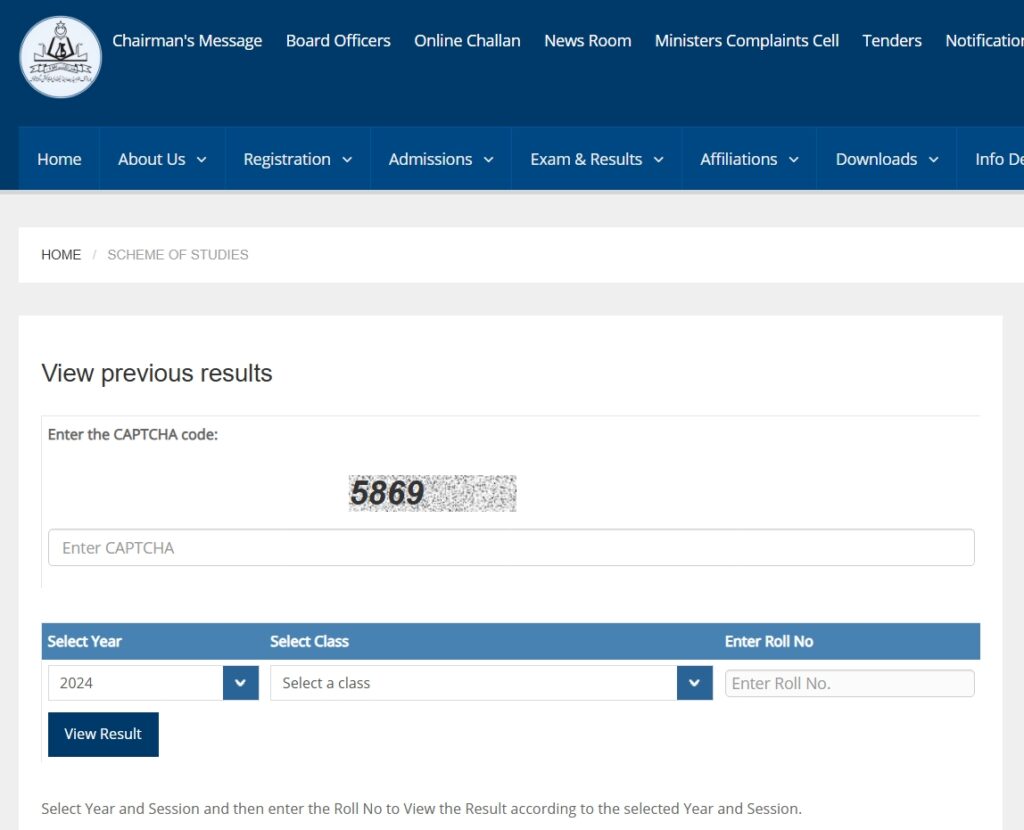
Task: Click the Enter the CAPTCHA code label
Action: pos(133,434)
